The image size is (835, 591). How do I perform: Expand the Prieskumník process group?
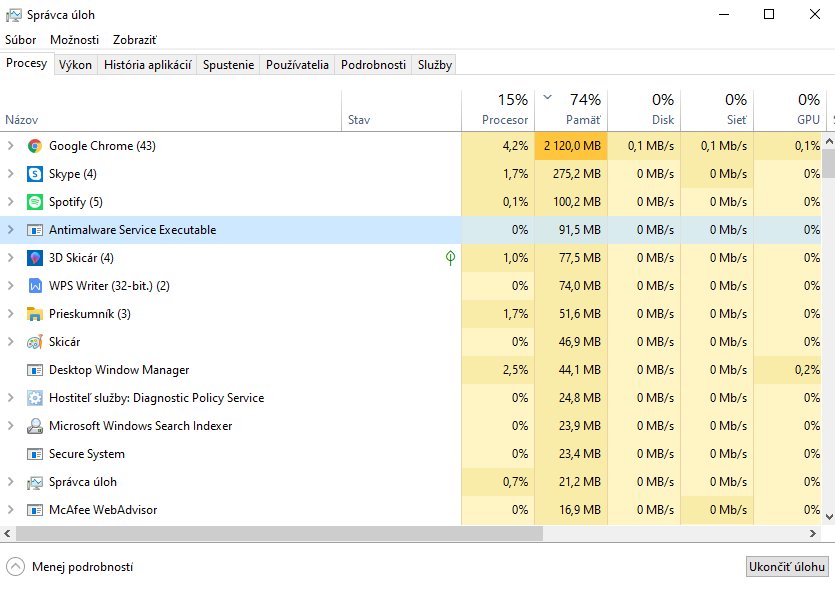[x=11, y=314]
